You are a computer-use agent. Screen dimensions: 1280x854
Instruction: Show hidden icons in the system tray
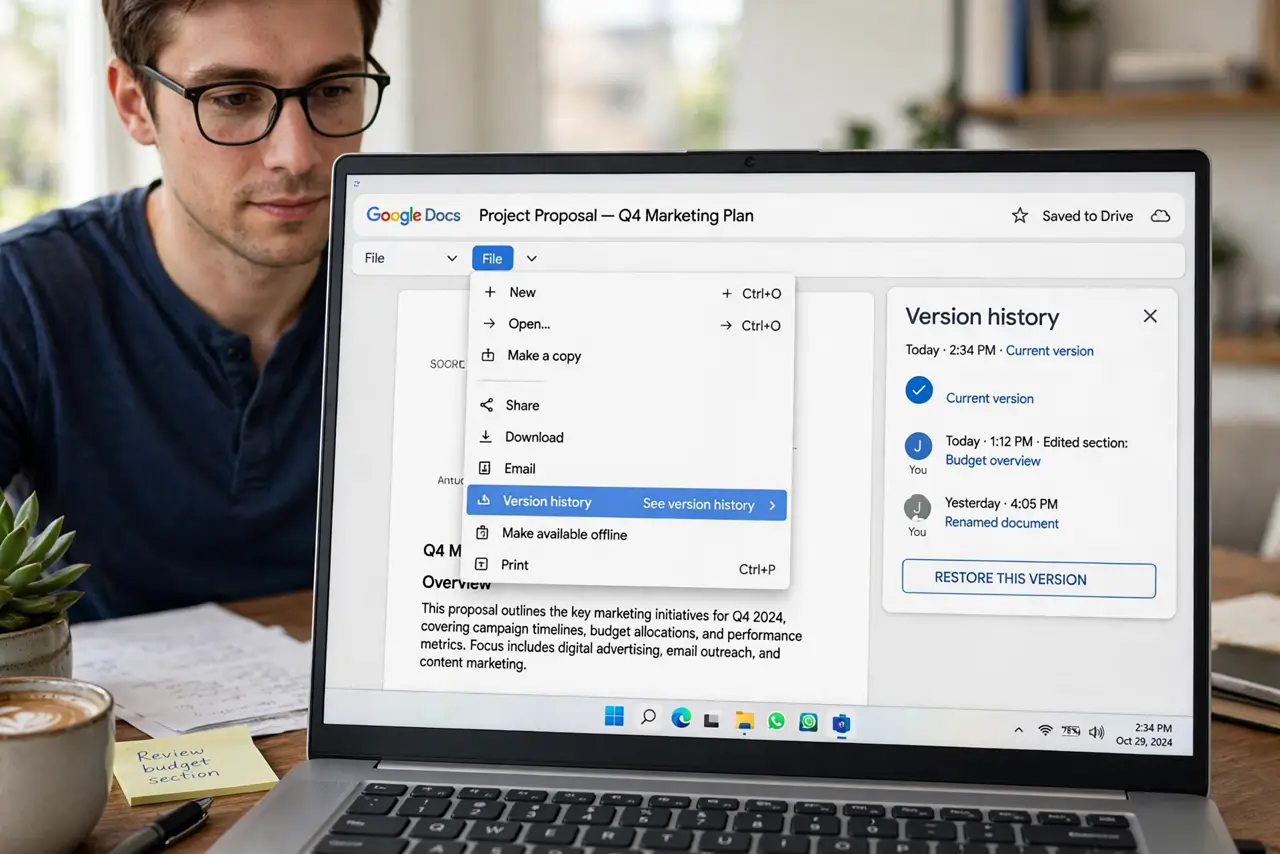(1019, 731)
